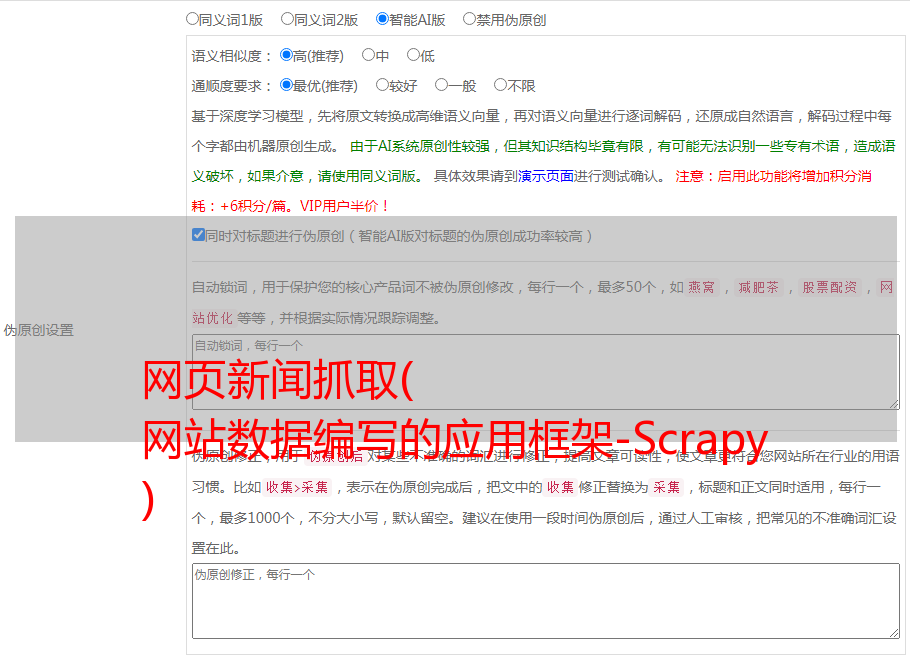
Task: Click the 语义相似度 label
Action: 232,56
